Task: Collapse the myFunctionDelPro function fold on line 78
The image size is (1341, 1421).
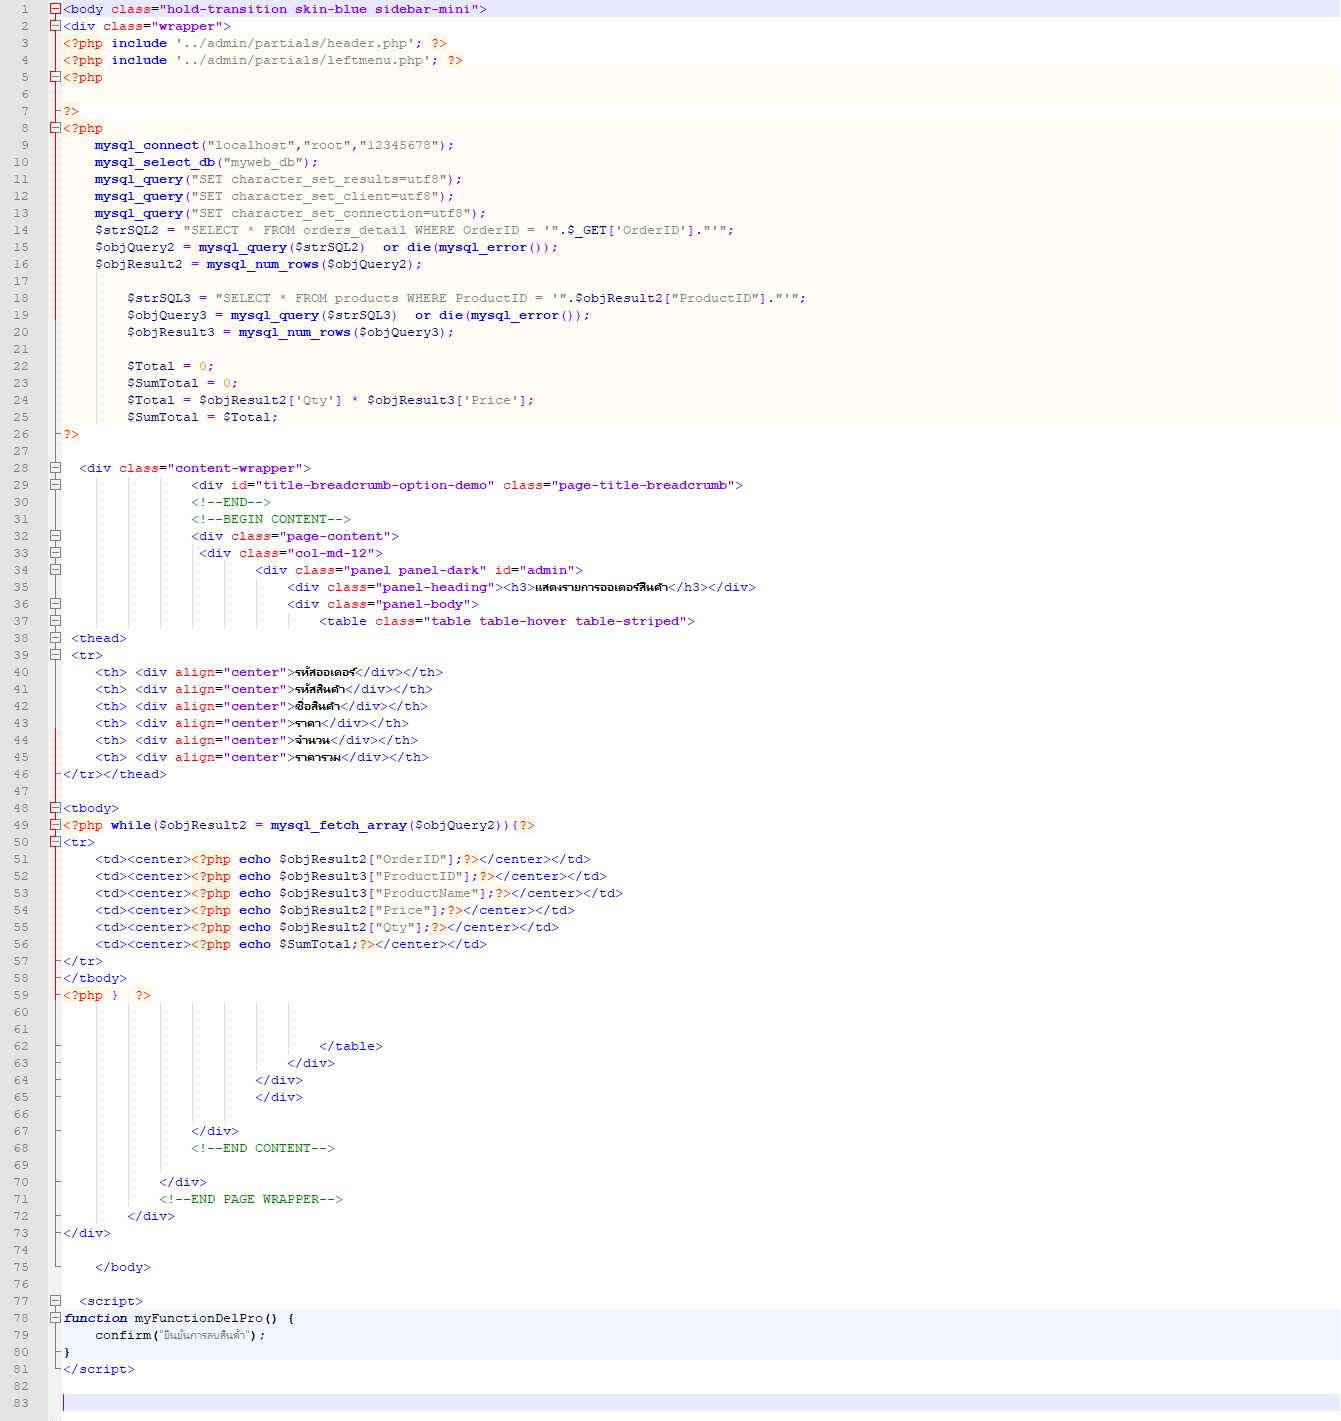Action: [x=55, y=1318]
